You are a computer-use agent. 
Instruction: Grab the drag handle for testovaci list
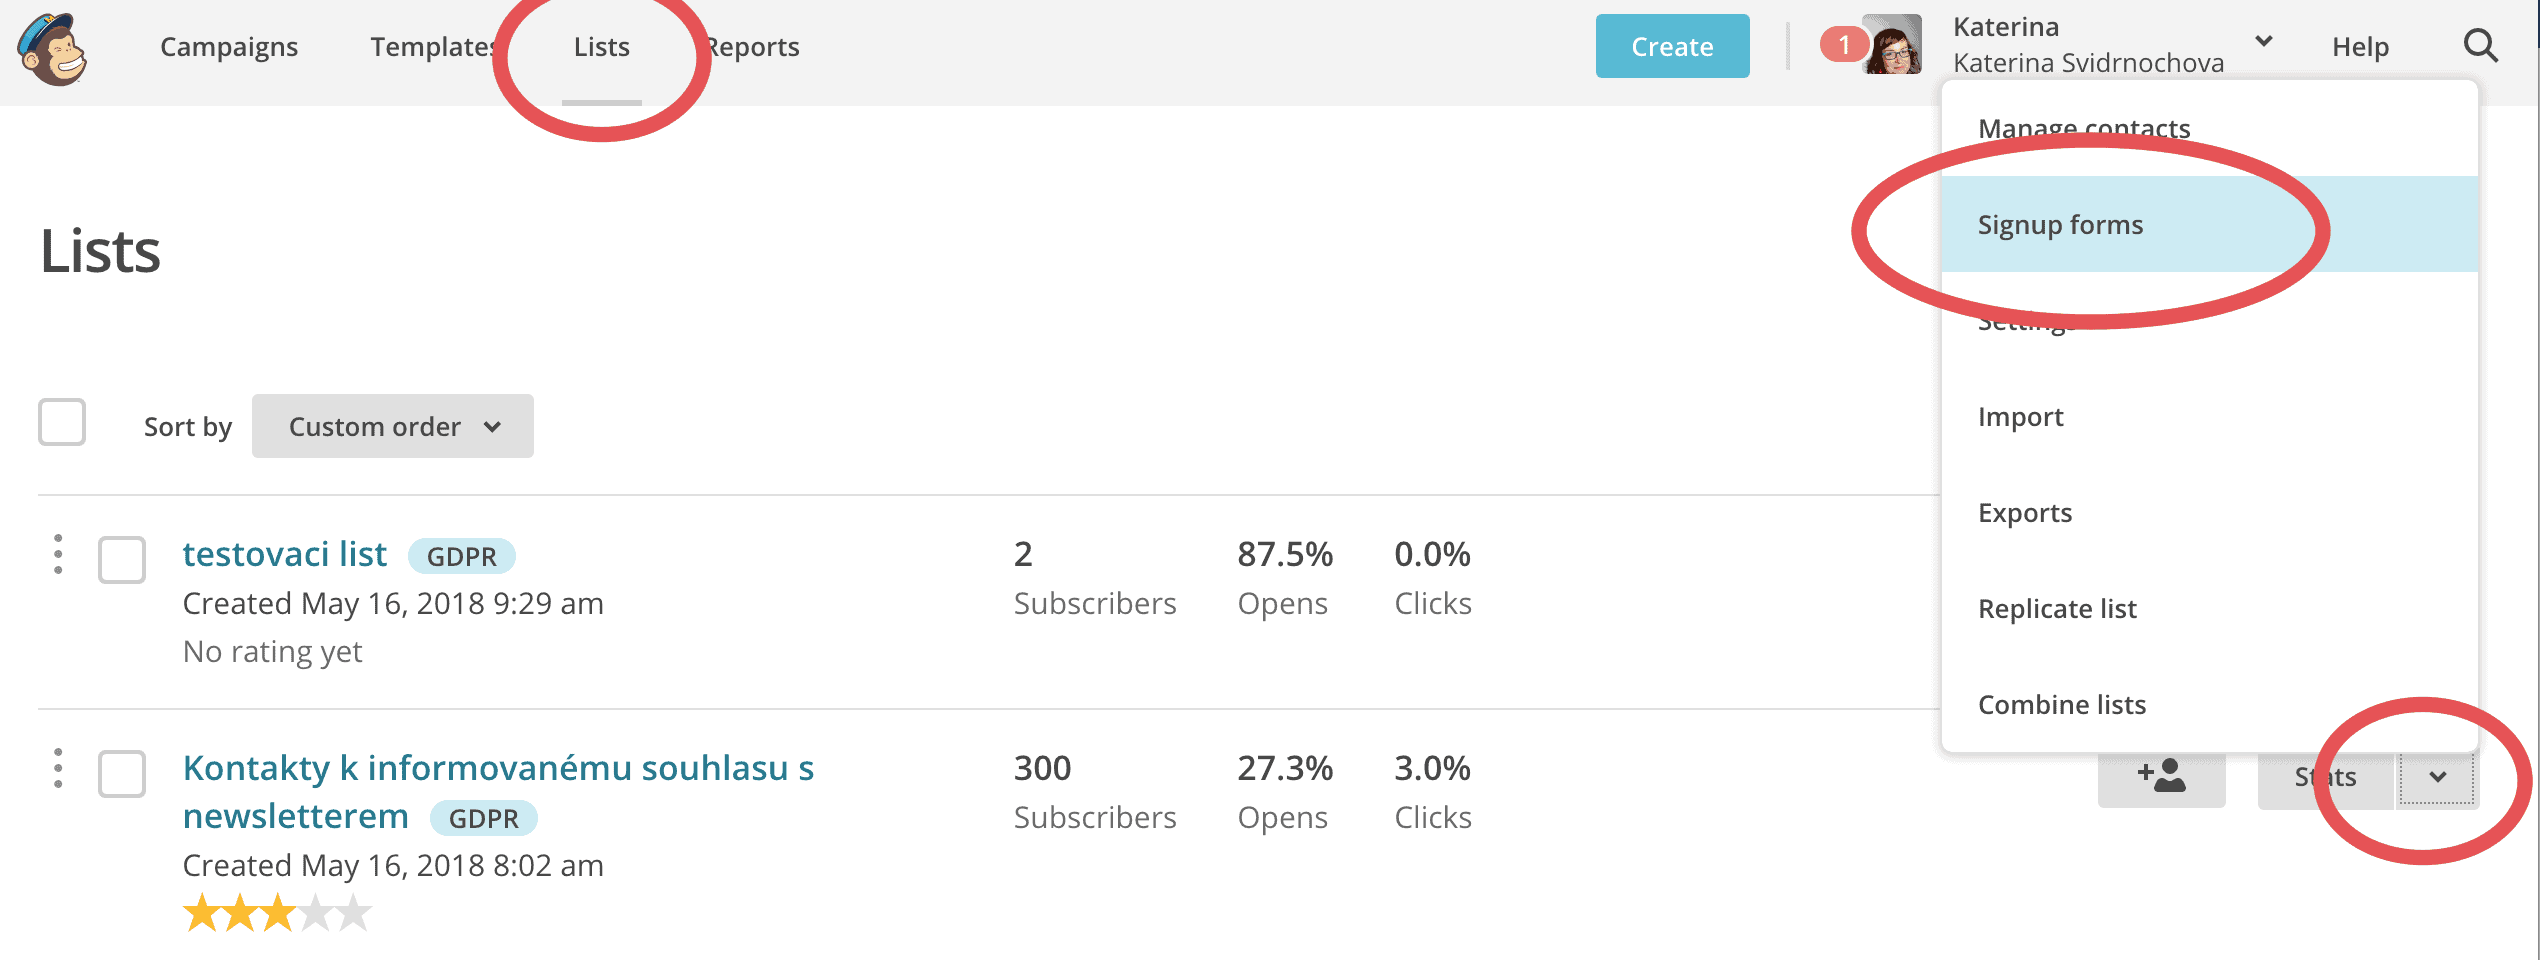pyautogui.click(x=58, y=554)
